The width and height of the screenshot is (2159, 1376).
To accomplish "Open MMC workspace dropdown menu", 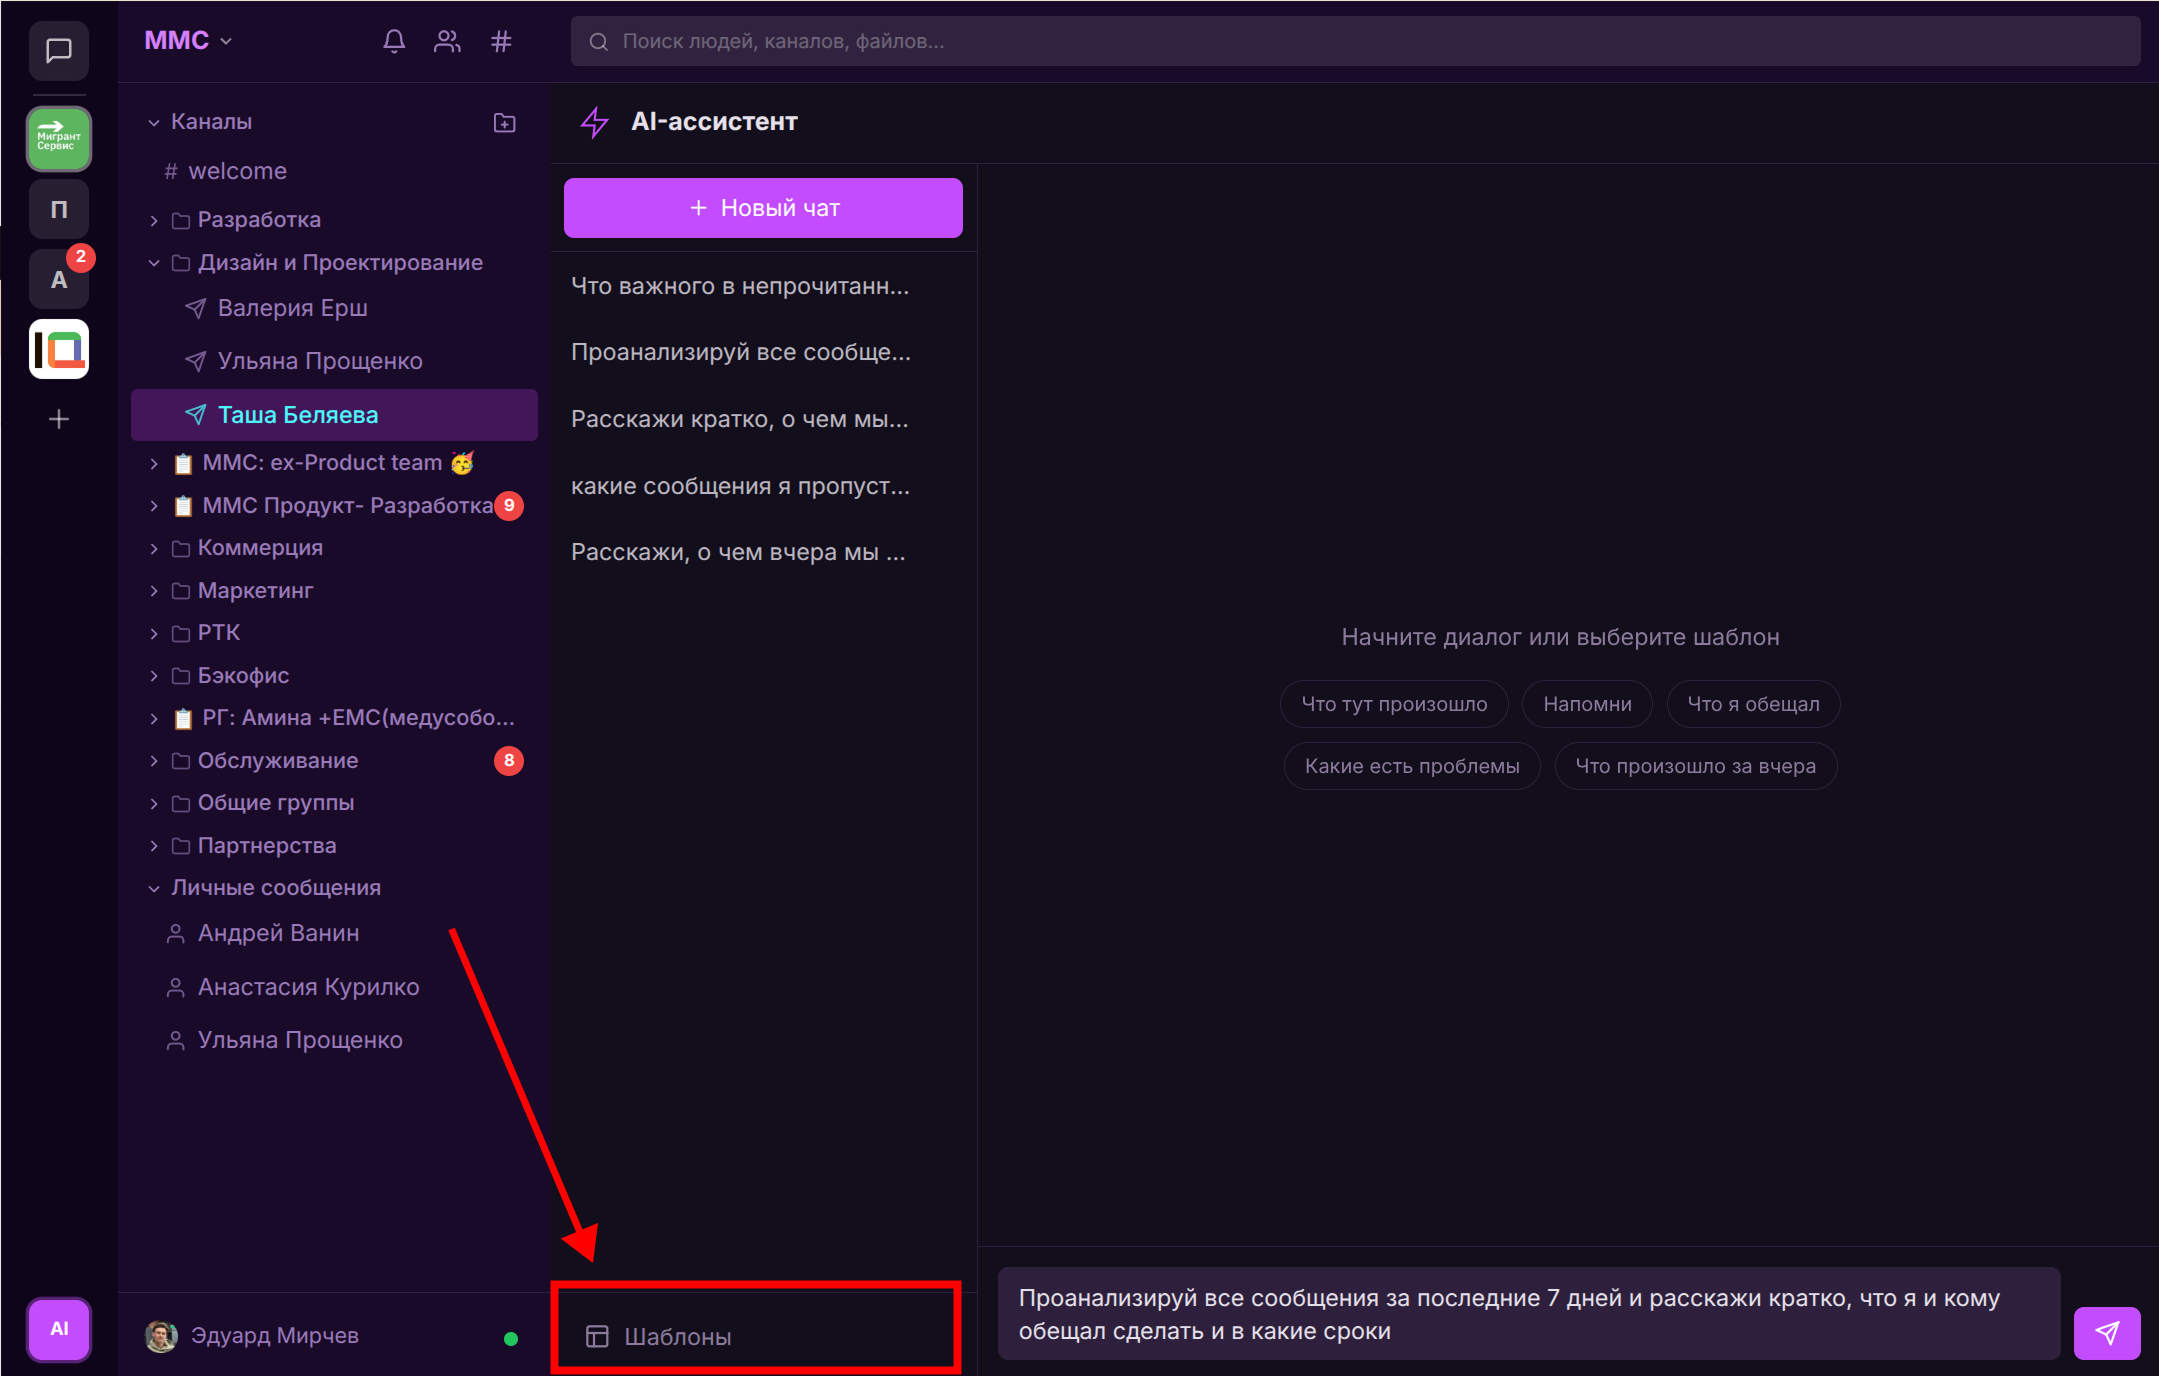I will click(188, 41).
